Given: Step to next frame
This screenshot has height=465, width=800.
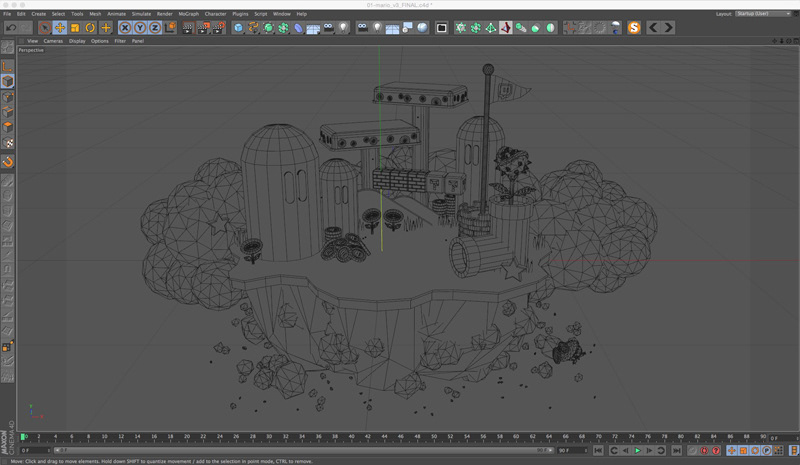Looking at the screenshot, I should pyautogui.click(x=649, y=450).
